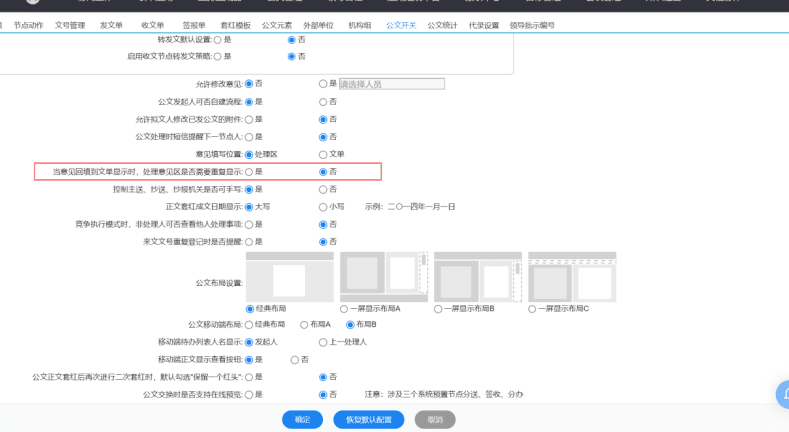Select the 一屏显示布局B radio button

coord(438,309)
